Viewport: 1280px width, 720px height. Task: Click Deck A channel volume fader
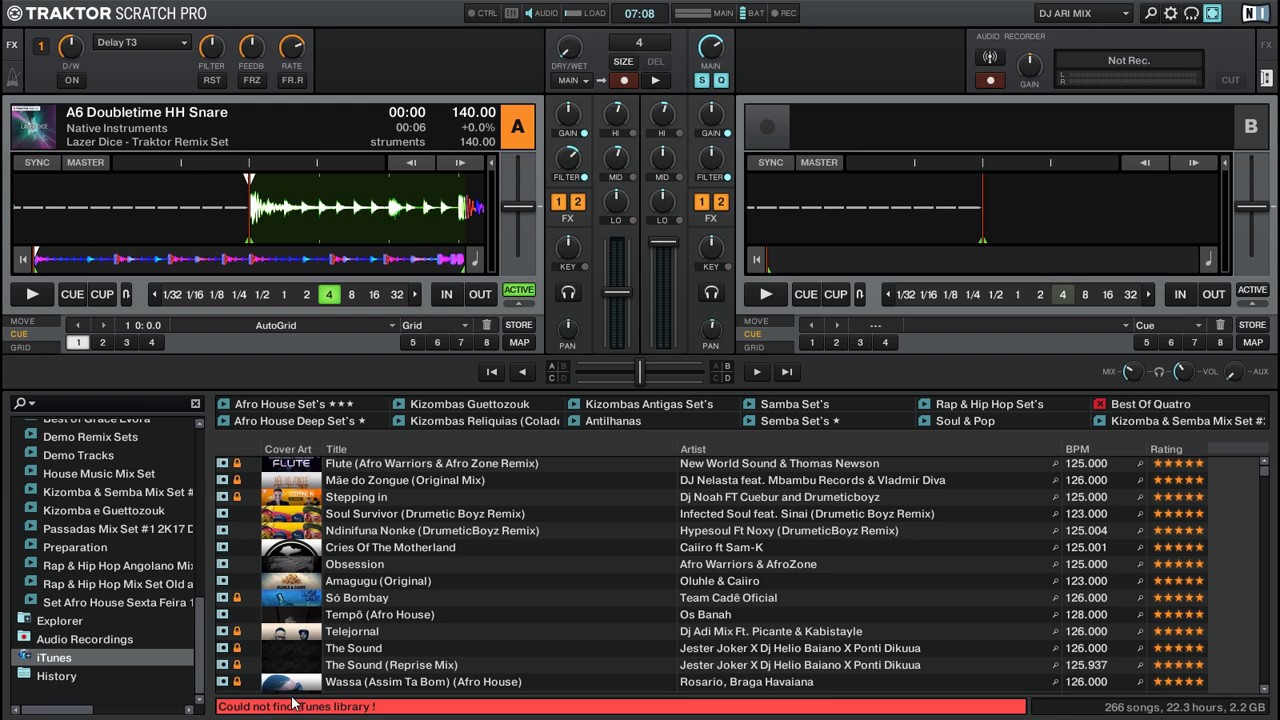[x=617, y=292]
